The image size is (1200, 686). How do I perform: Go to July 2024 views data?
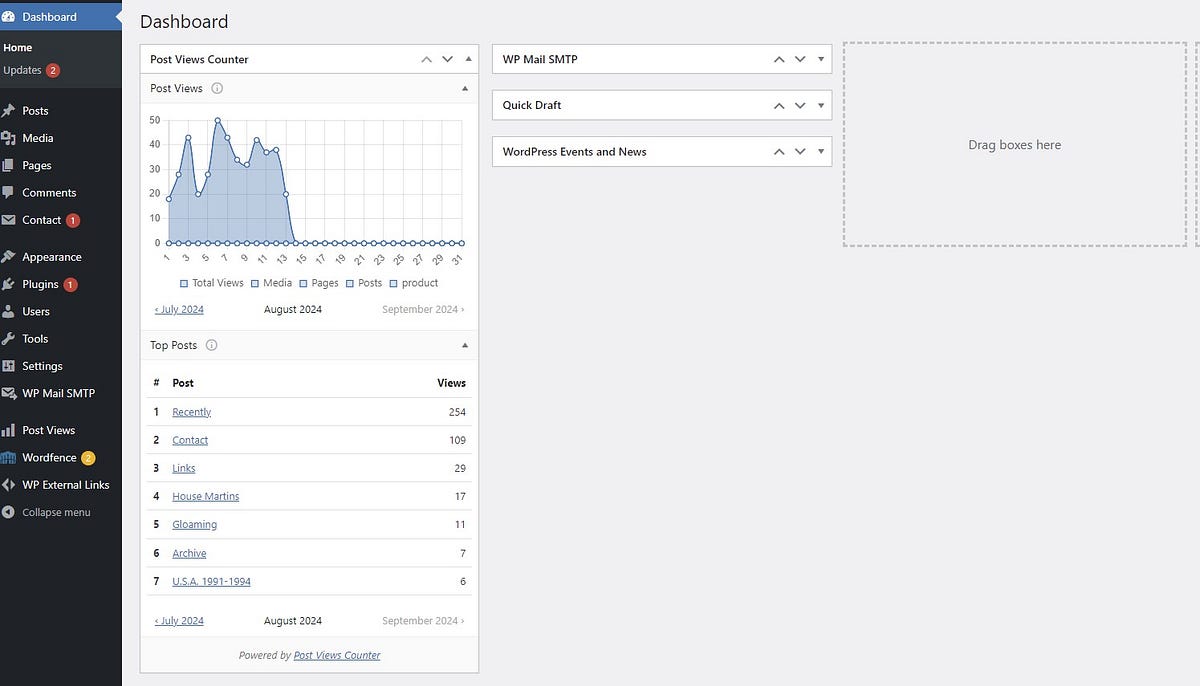pyautogui.click(x=178, y=309)
